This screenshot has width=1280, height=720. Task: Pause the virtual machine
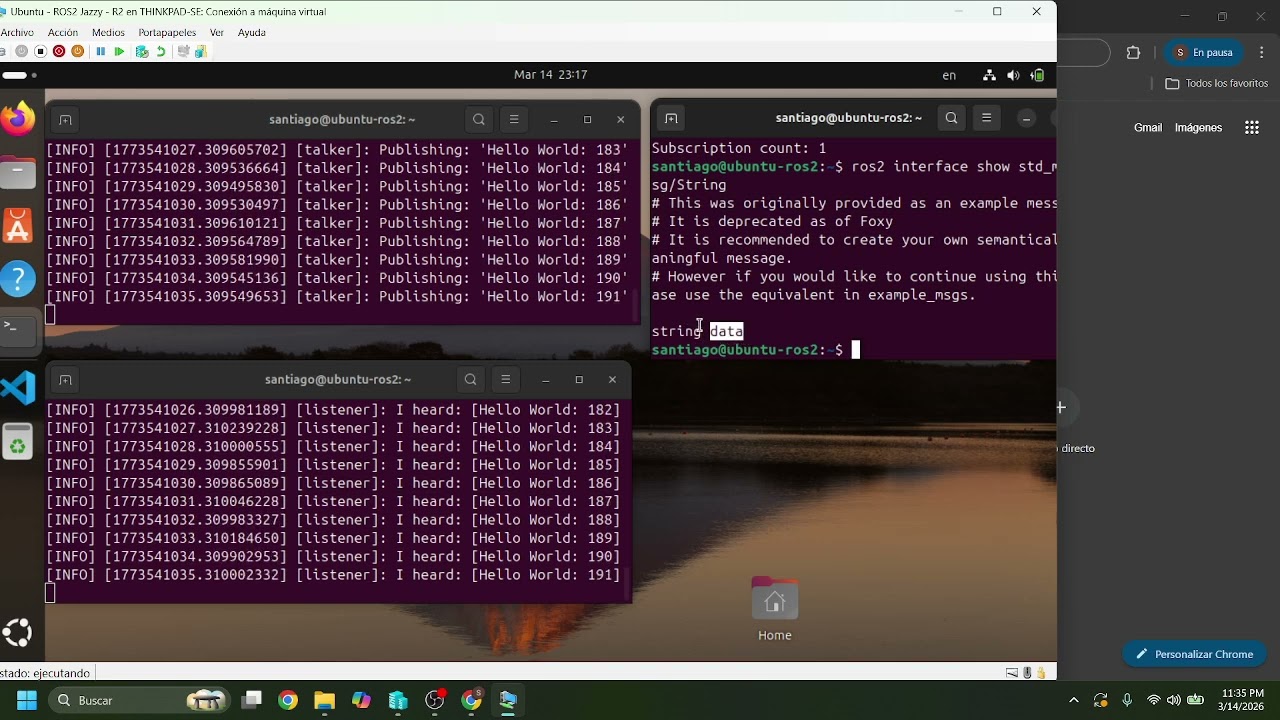coord(101,51)
